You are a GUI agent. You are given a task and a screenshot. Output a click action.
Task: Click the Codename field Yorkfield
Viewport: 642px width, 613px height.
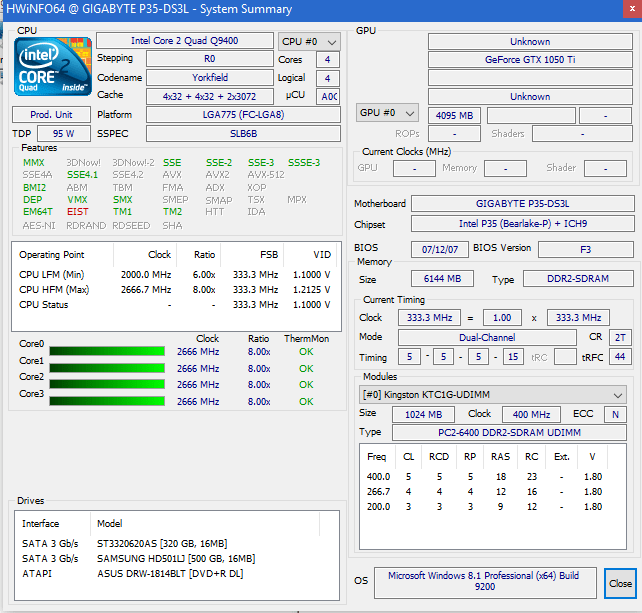[x=210, y=77]
